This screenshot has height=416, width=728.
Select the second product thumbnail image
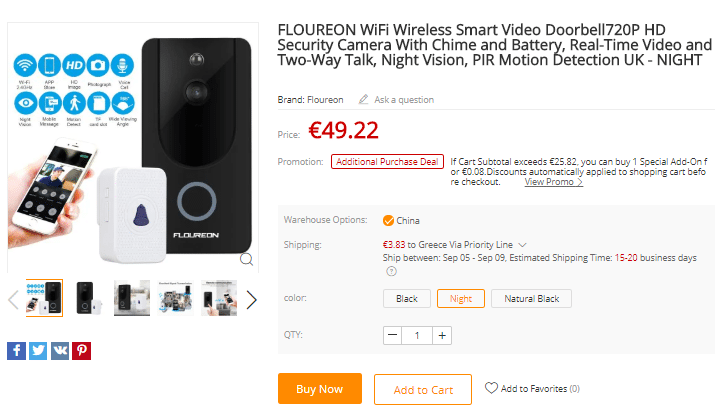pos(88,298)
